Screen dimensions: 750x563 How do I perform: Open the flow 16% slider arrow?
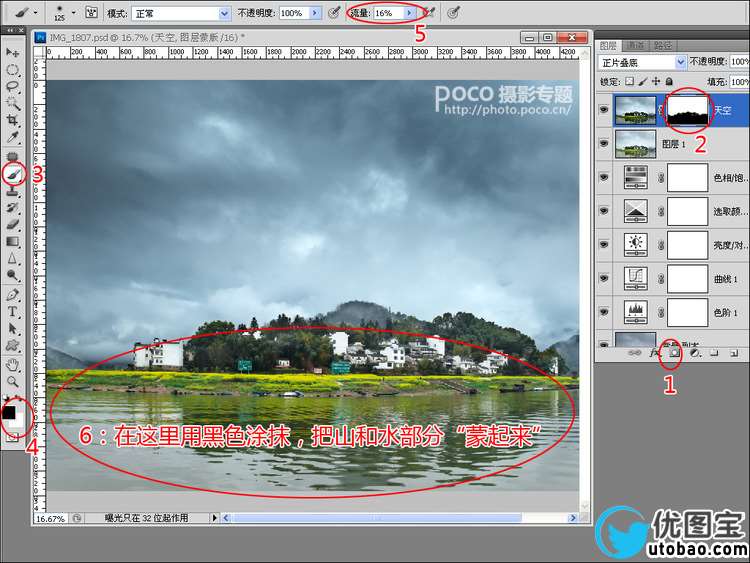pyautogui.click(x=409, y=13)
